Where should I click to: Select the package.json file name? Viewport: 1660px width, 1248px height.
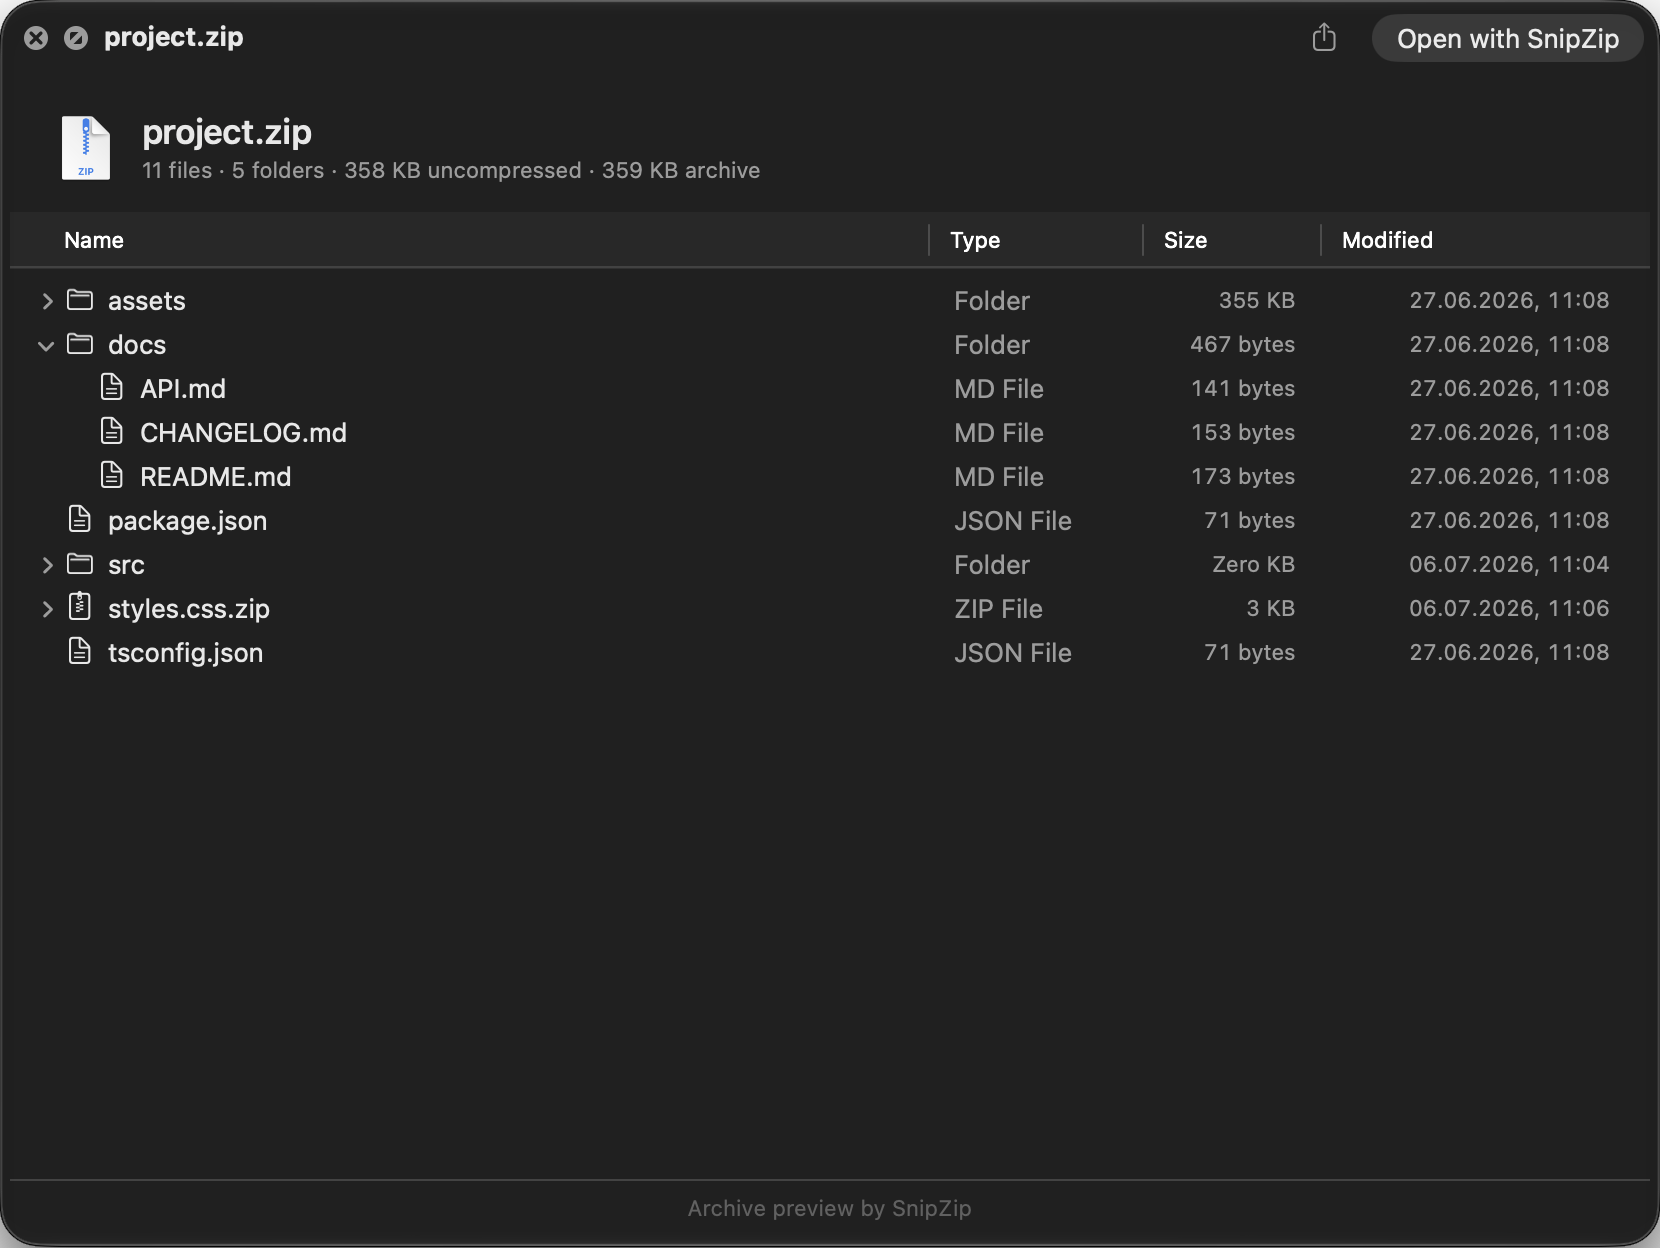[x=187, y=521]
